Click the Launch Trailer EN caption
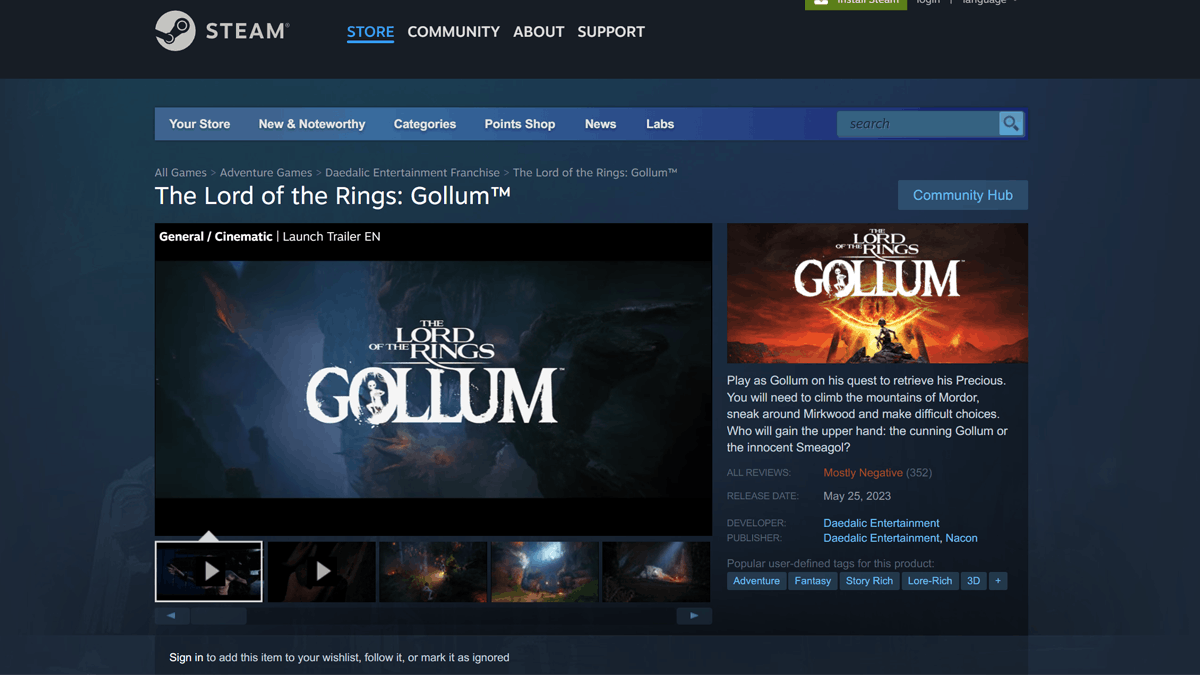The width and height of the screenshot is (1200, 675). 331,237
